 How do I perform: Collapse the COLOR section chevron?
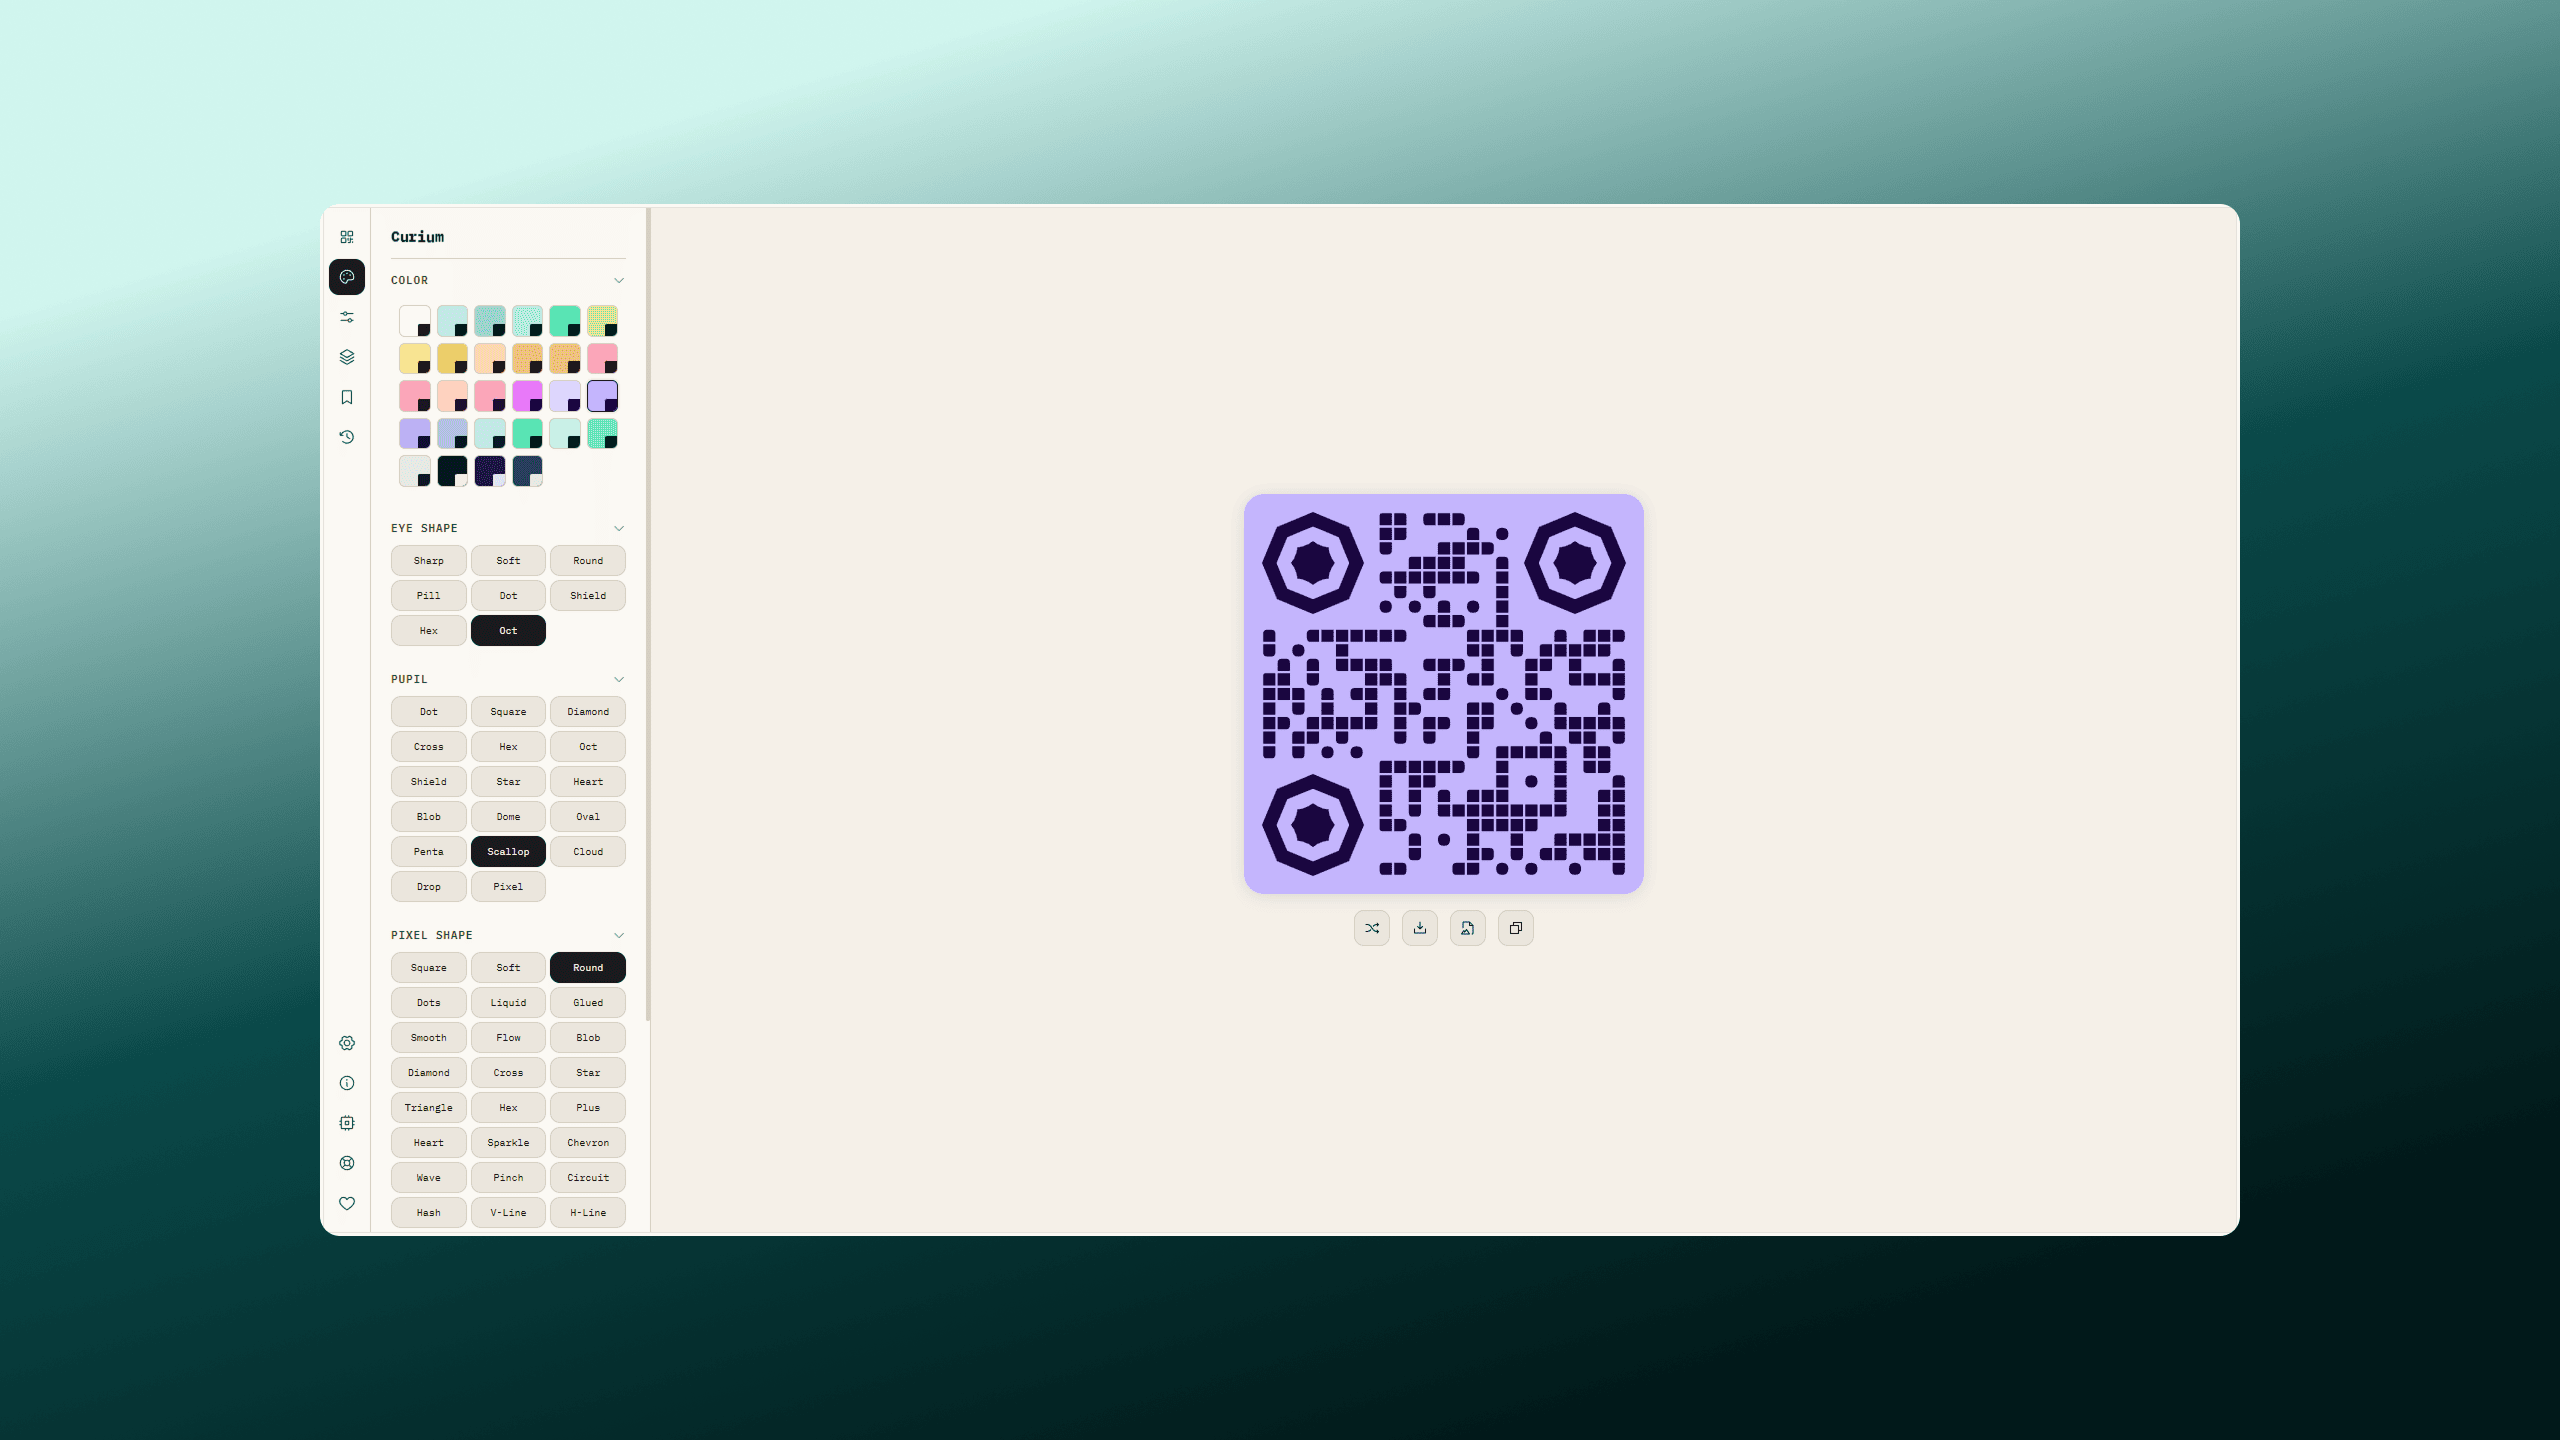coord(619,280)
